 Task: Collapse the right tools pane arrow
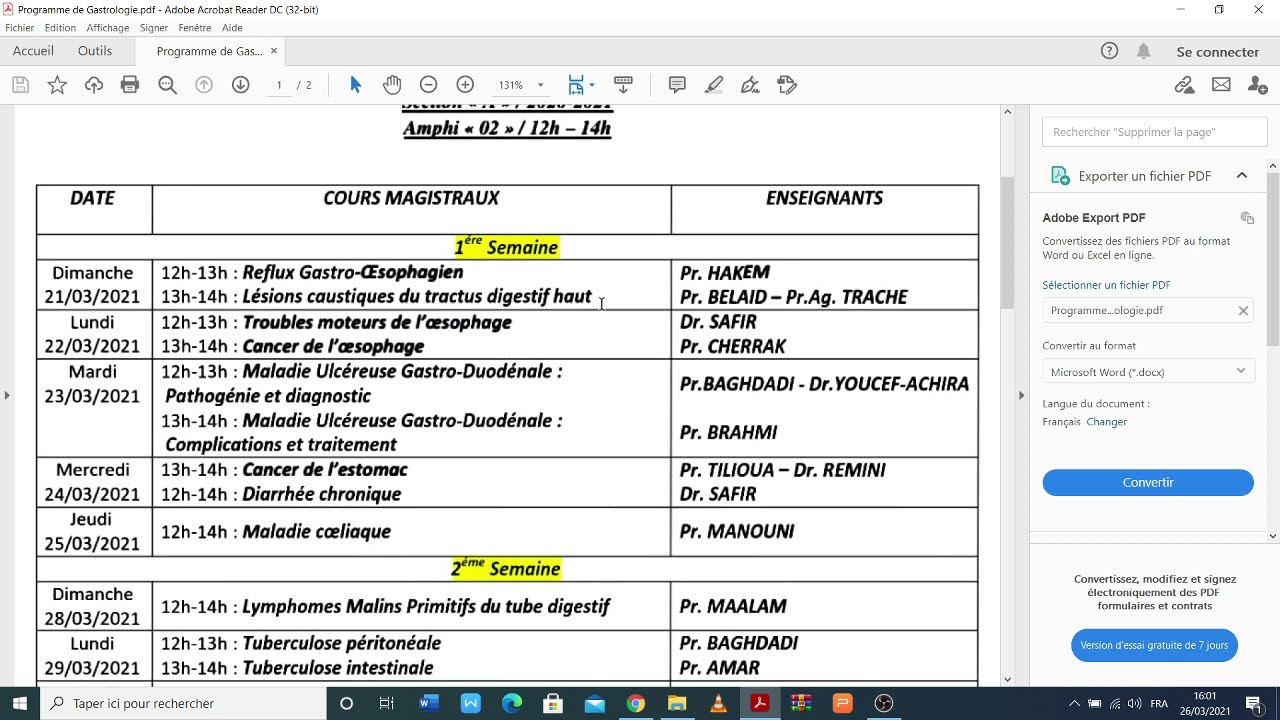[1021, 395]
